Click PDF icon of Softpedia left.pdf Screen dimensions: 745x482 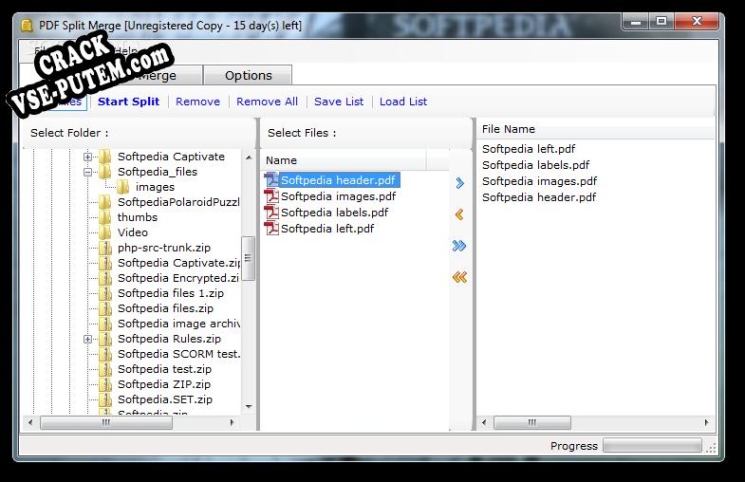pos(272,229)
